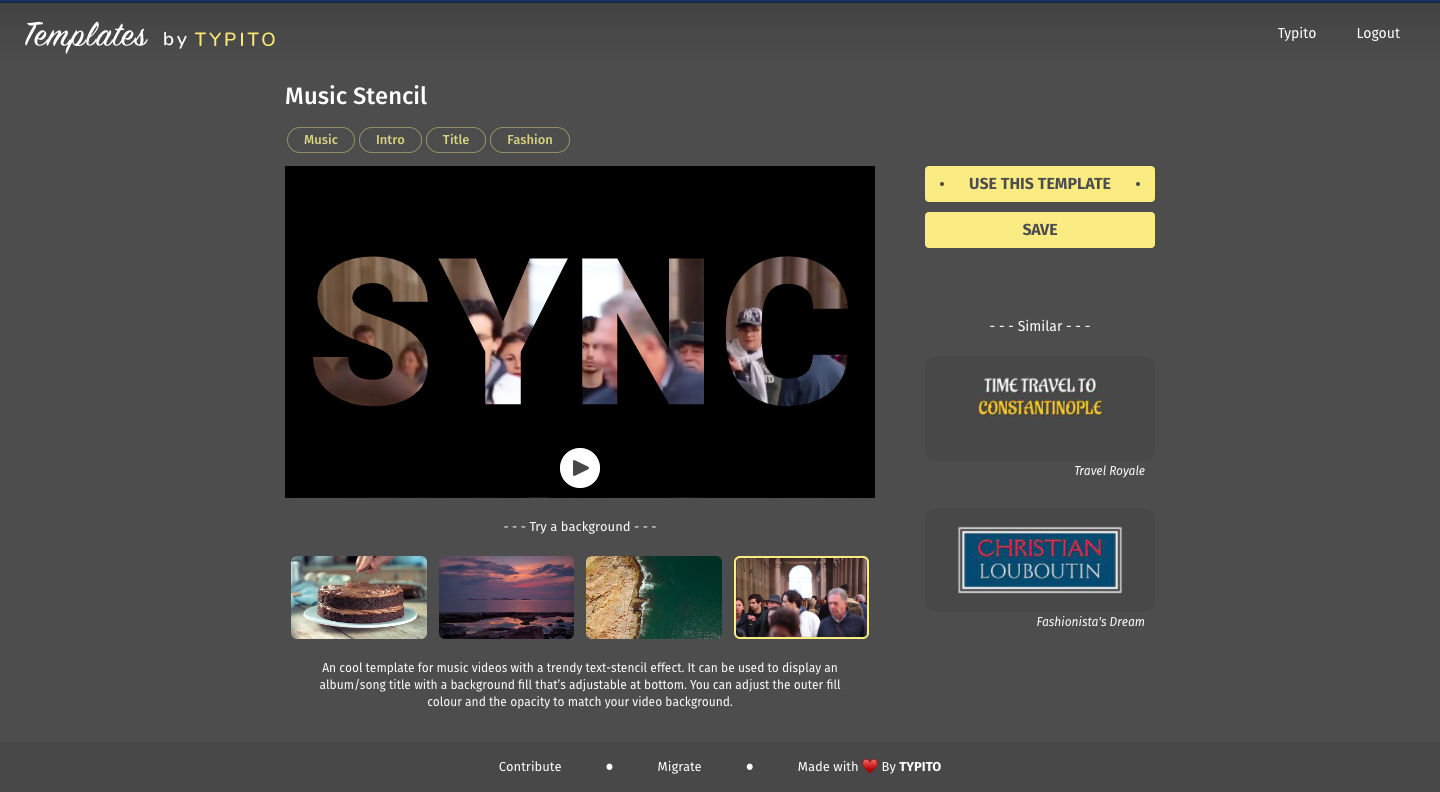Image resolution: width=1440 pixels, height=792 pixels.
Task: Click the Typito link in header
Action: click(x=1296, y=33)
